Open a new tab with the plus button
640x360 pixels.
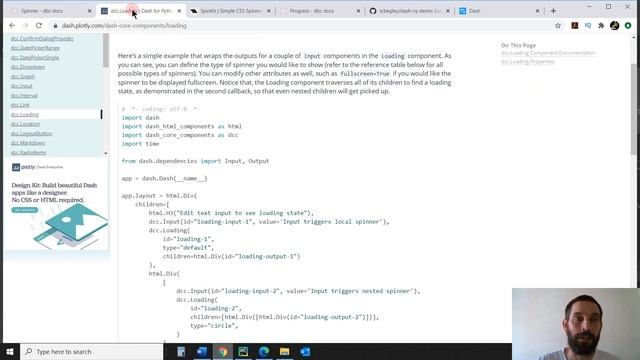(553, 11)
